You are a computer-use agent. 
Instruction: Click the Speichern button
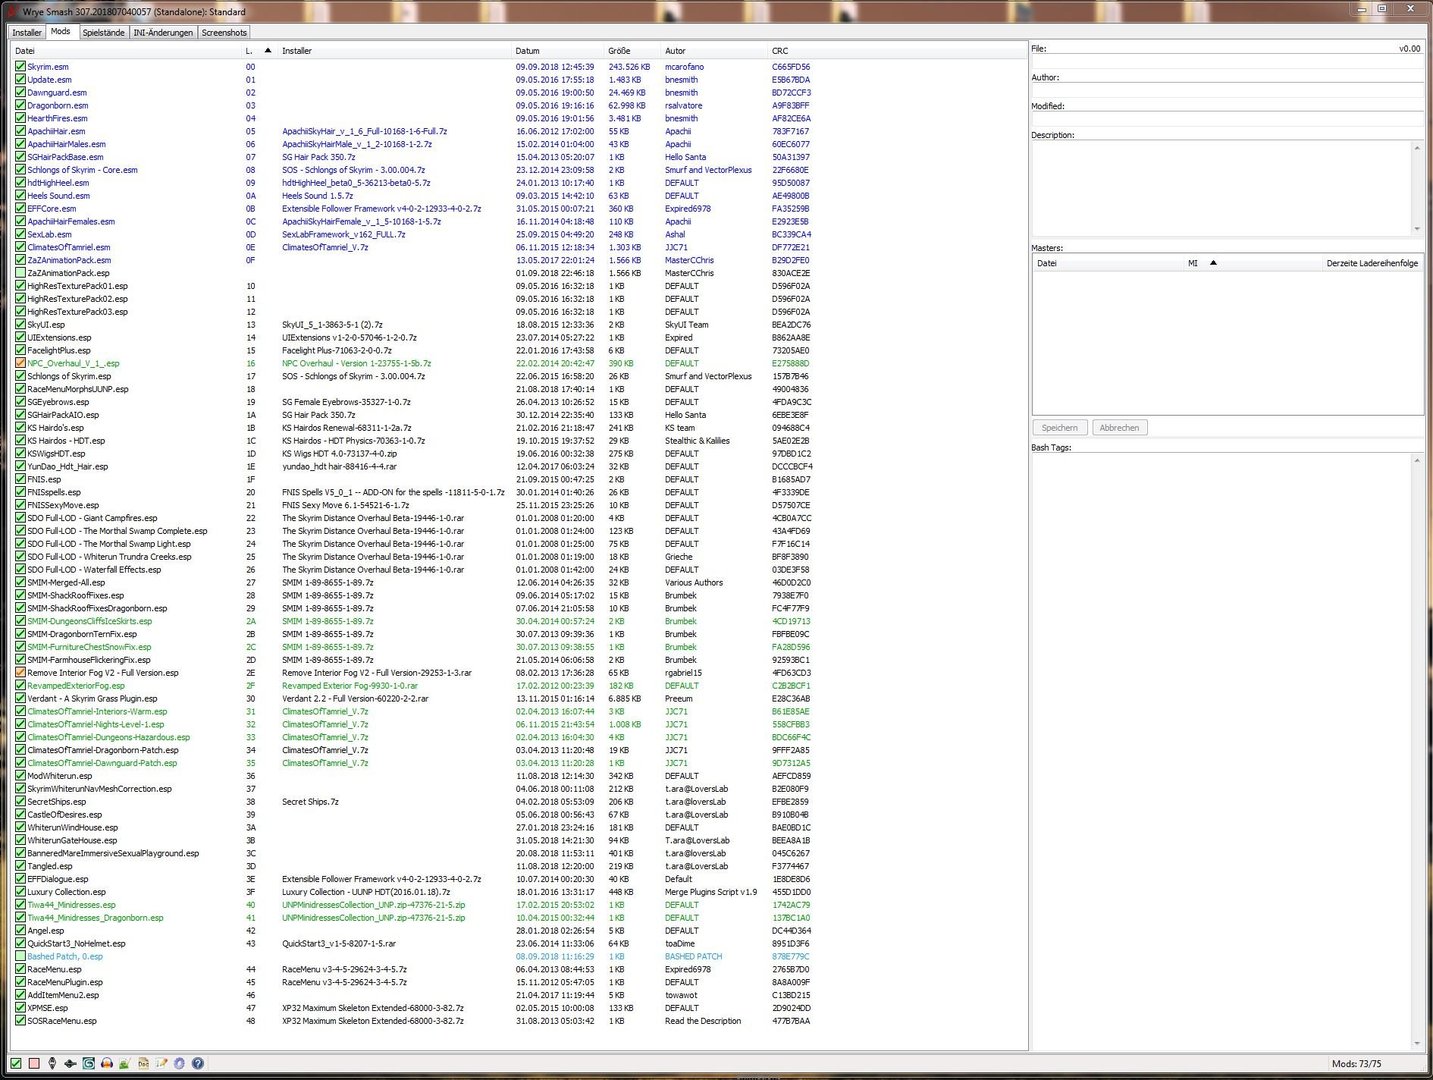[x=1060, y=428]
